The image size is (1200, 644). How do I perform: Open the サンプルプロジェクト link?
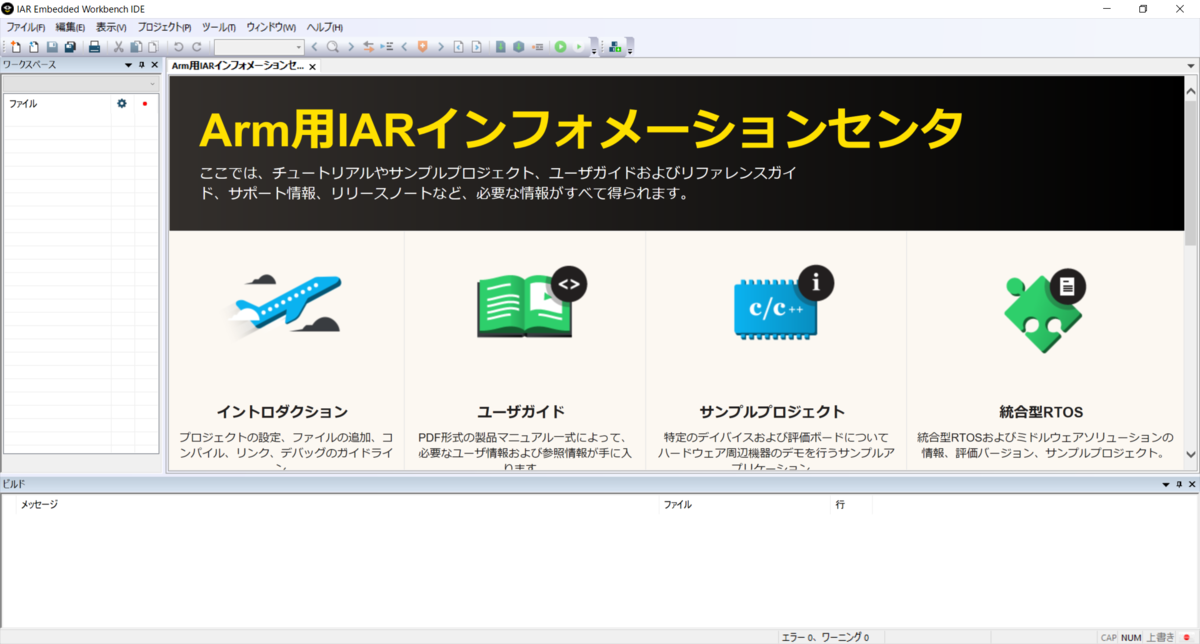click(x=772, y=411)
